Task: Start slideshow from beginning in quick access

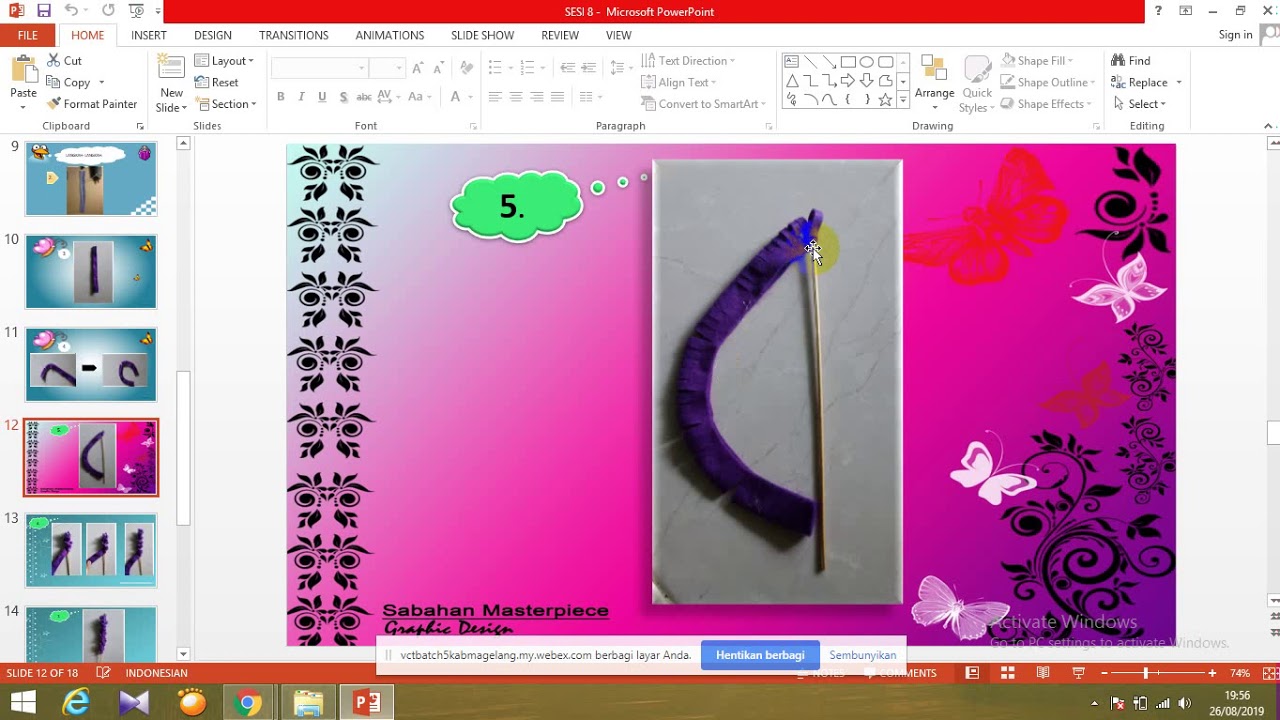Action: (x=137, y=11)
